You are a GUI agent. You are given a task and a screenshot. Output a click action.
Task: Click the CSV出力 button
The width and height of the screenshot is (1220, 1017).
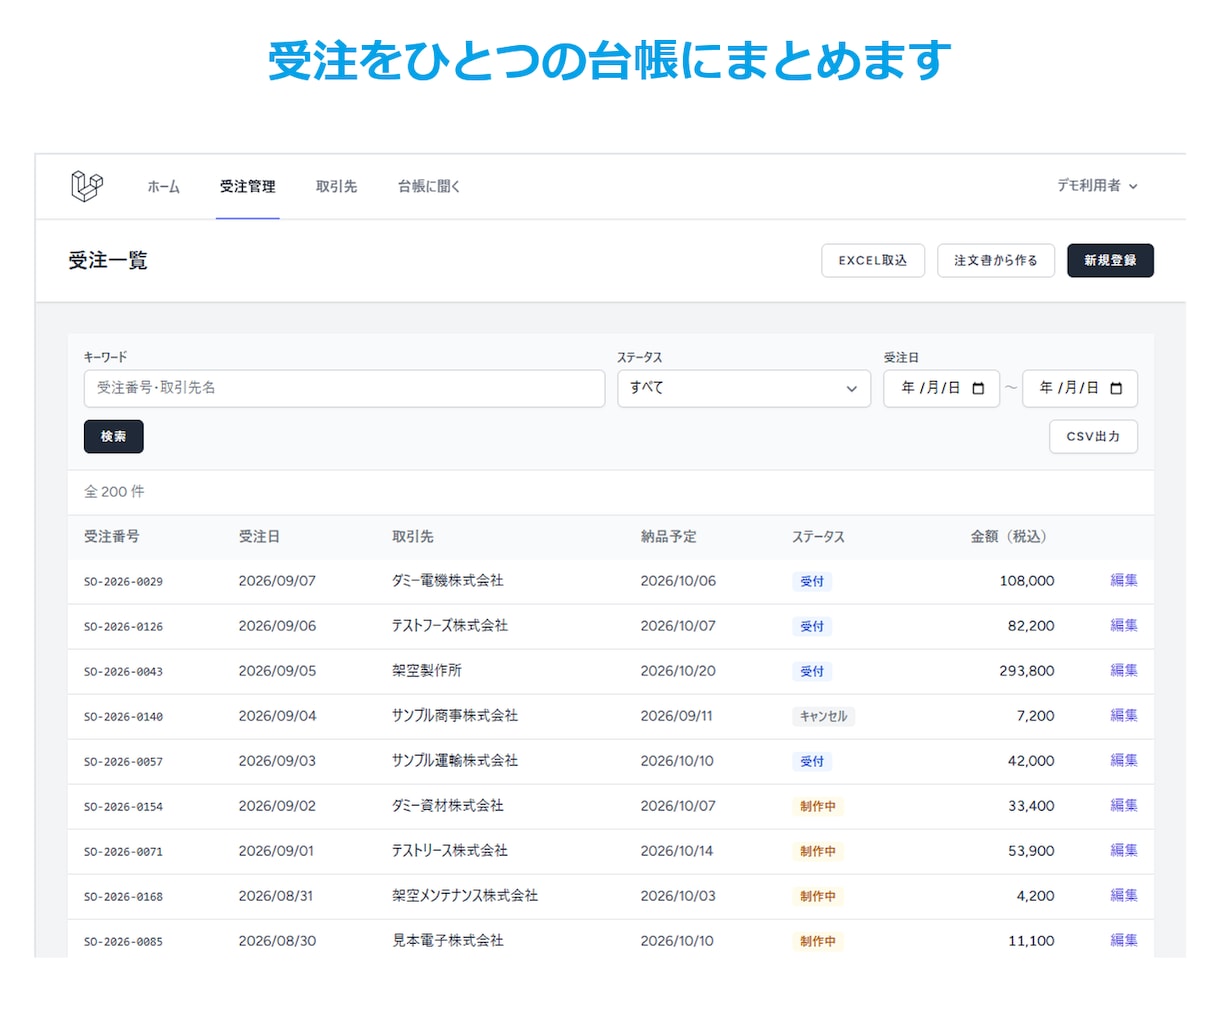1093,436
